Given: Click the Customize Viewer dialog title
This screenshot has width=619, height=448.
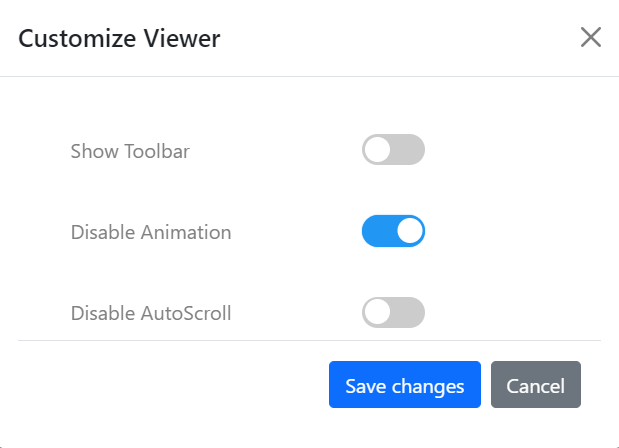Looking at the screenshot, I should pyautogui.click(x=119, y=39).
